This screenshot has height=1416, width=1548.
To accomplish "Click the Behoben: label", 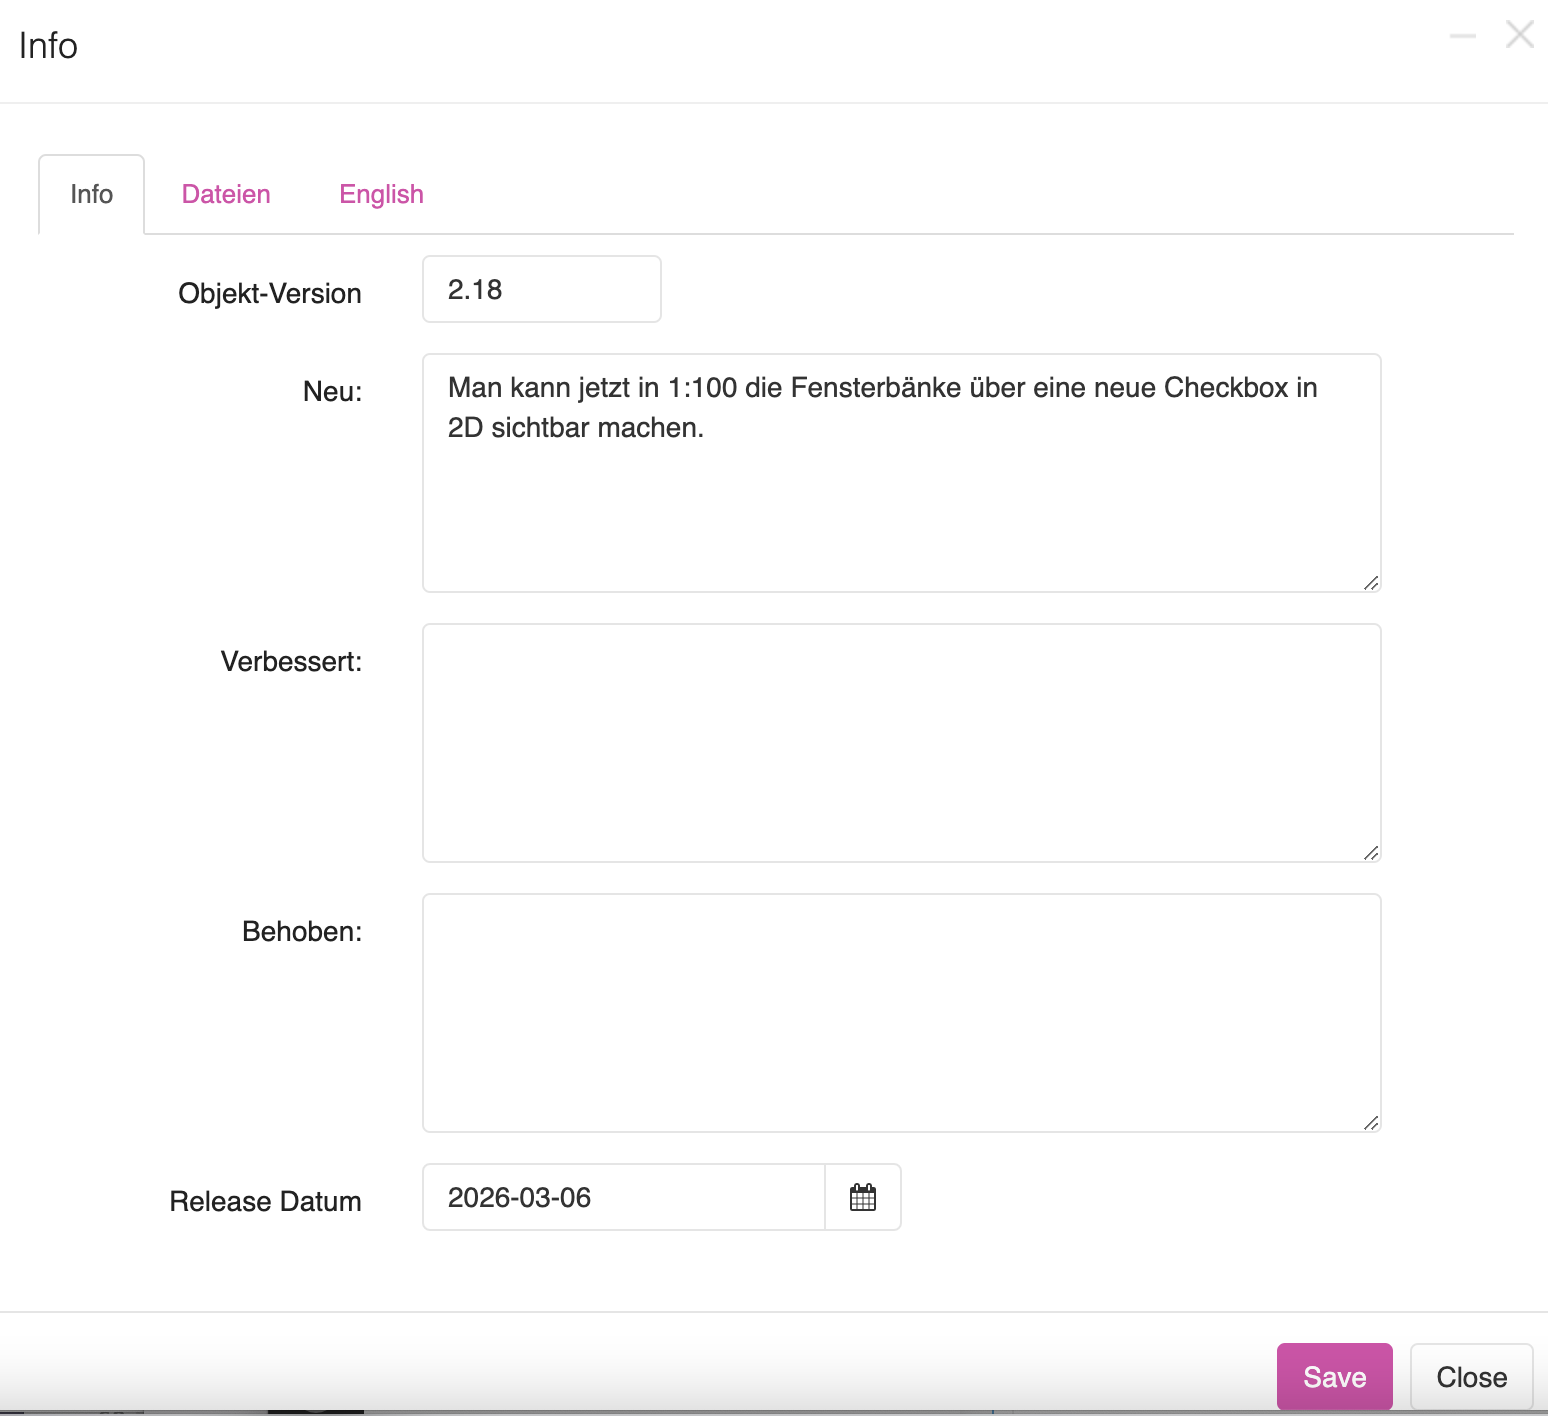I will click(x=302, y=931).
